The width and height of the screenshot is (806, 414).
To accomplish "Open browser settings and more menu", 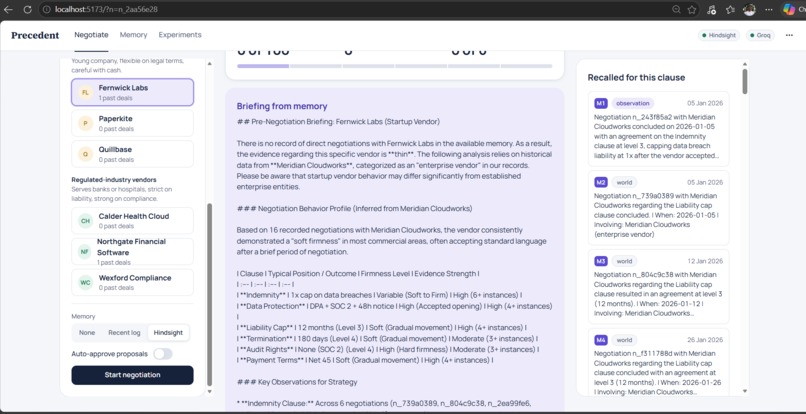I will [769, 10].
